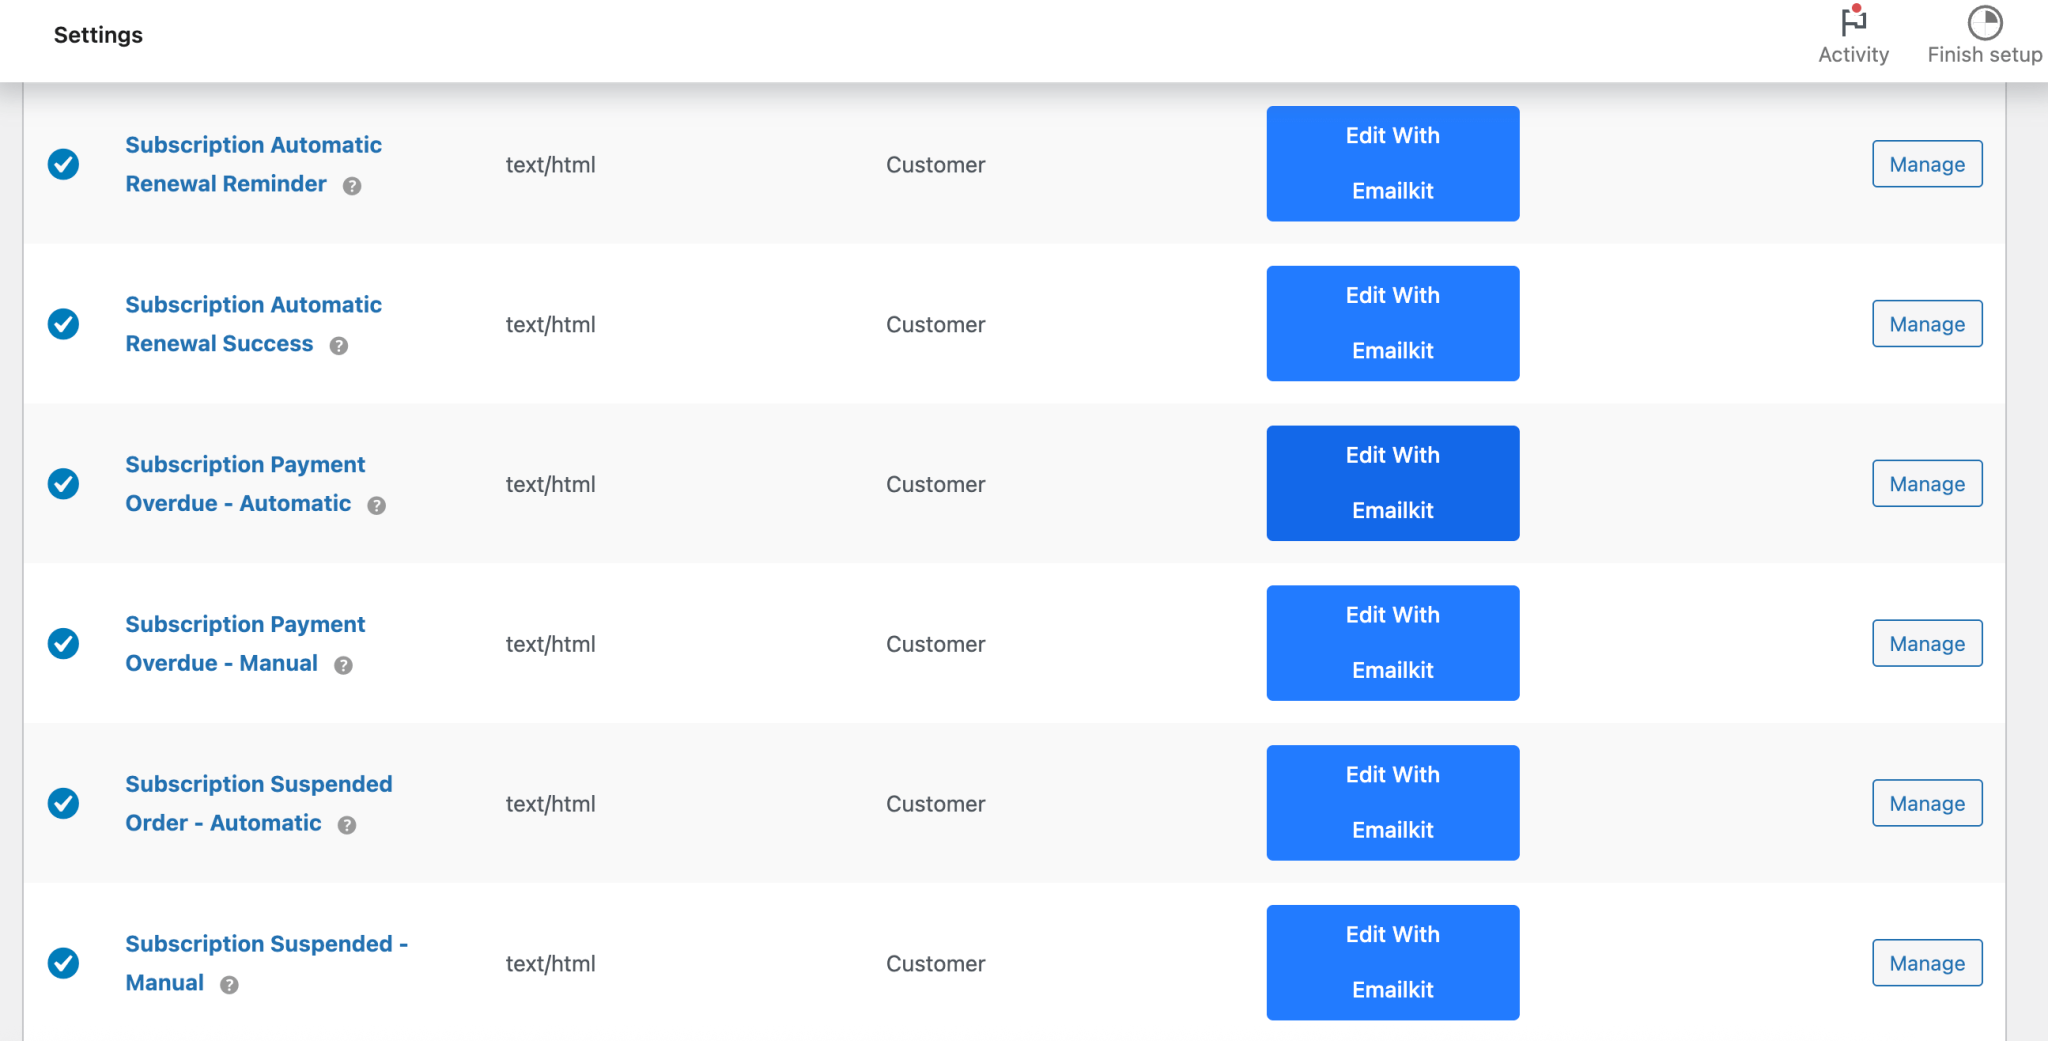
Task: Disable the Subscription Payment Overdue - Automatic email
Action: [x=62, y=483]
